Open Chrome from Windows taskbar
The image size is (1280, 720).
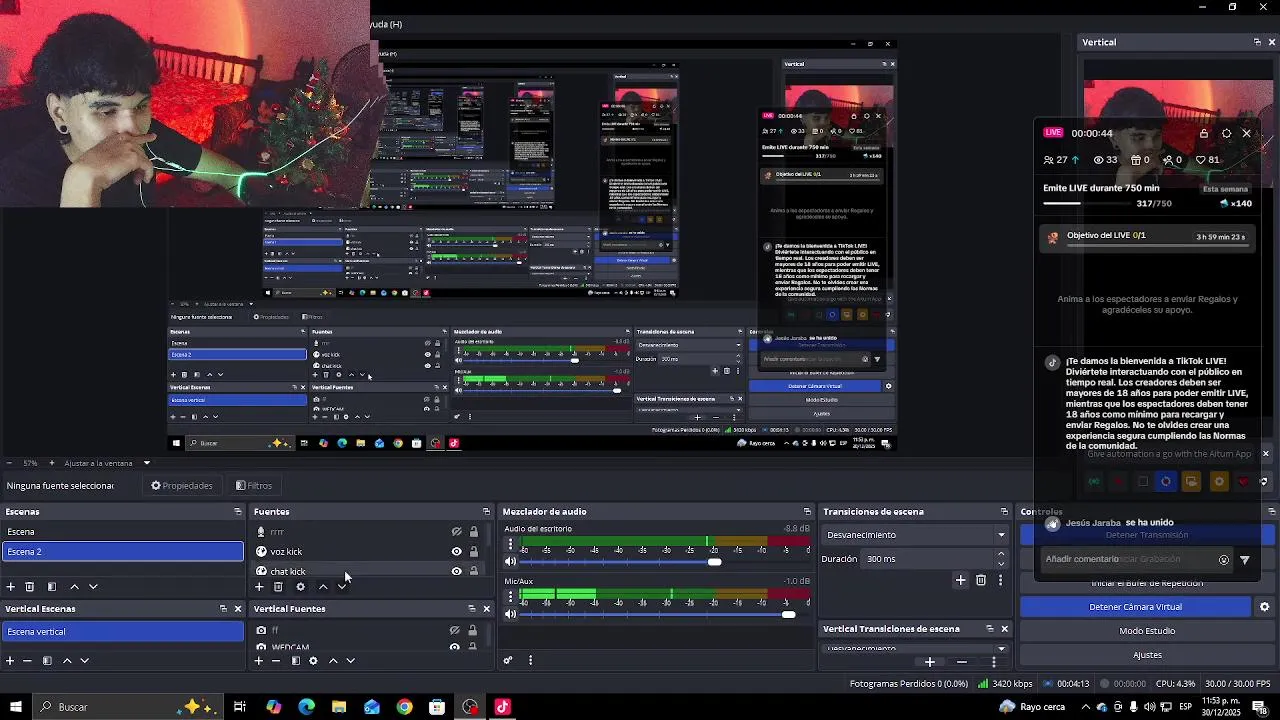coord(404,707)
